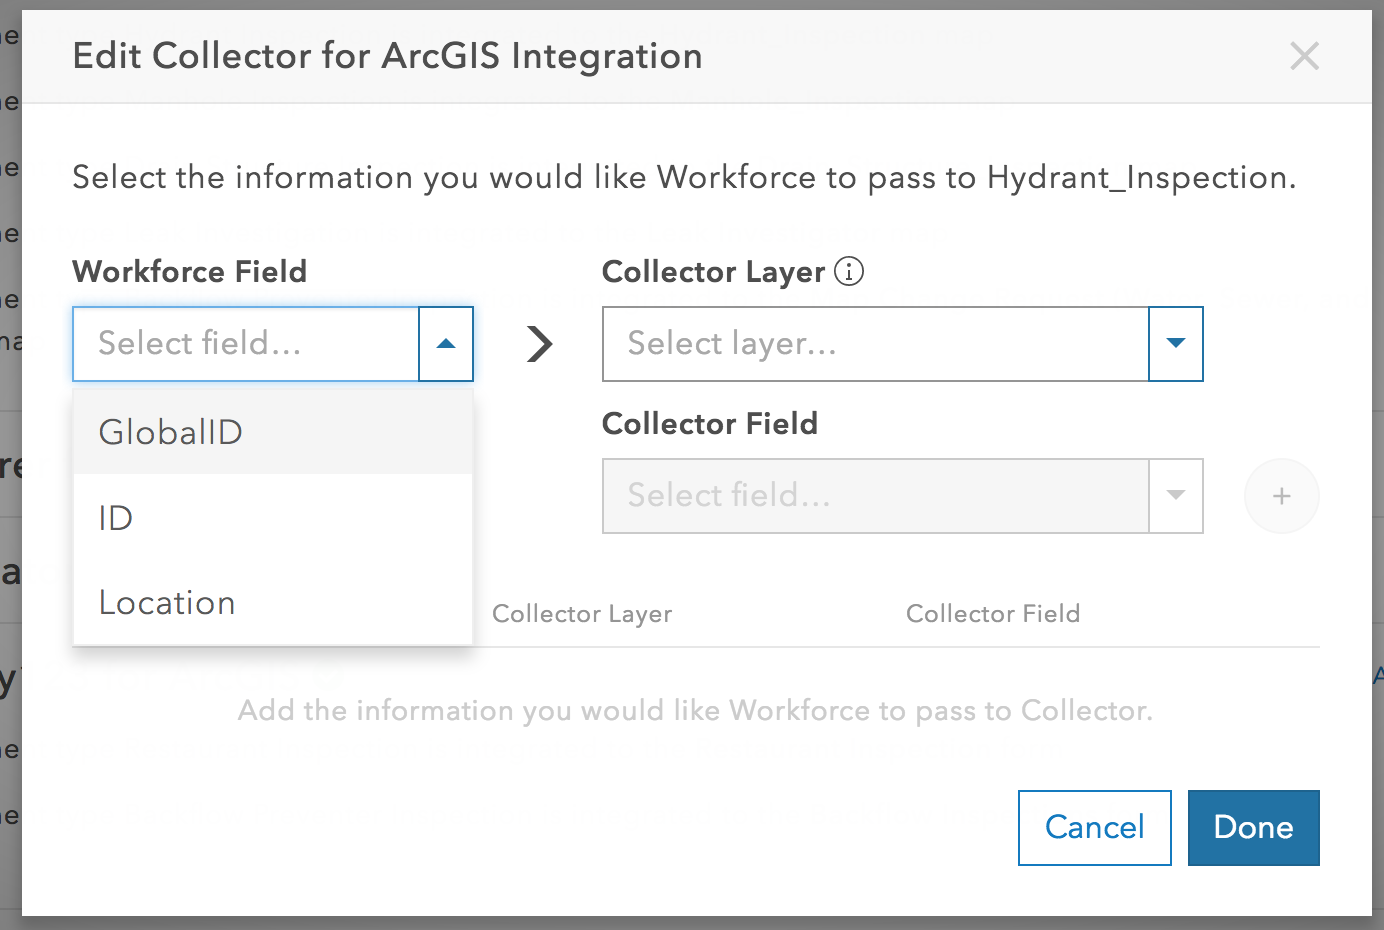1384x930 pixels.
Task: Click the dialog title 'Edit Collector for ArcGIS Integration'
Action: [x=388, y=56]
